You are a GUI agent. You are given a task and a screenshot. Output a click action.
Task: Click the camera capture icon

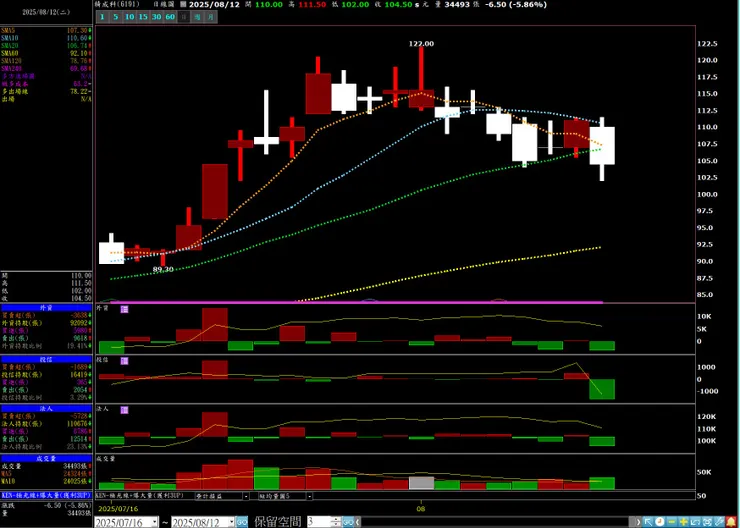[x=707, y=522]
